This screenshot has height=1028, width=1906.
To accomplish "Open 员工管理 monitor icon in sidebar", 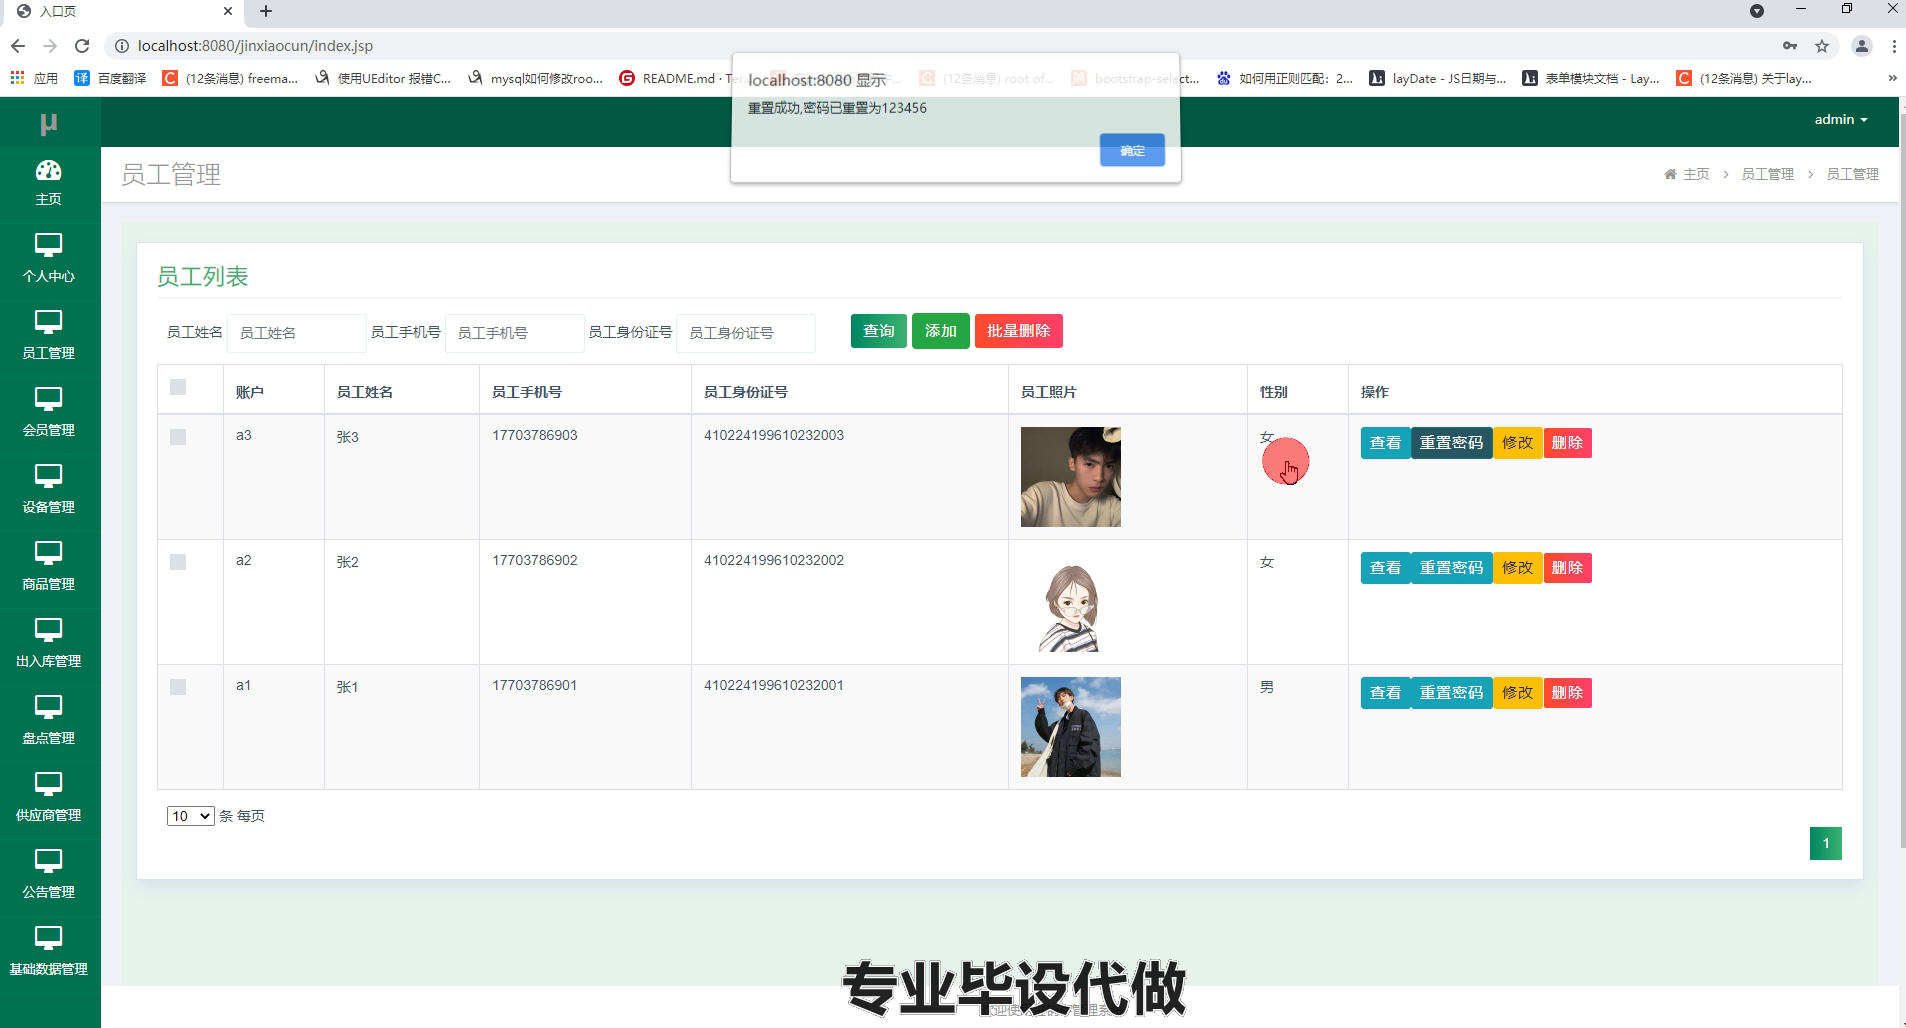I will pyautogui.click(x=48, y=322).
